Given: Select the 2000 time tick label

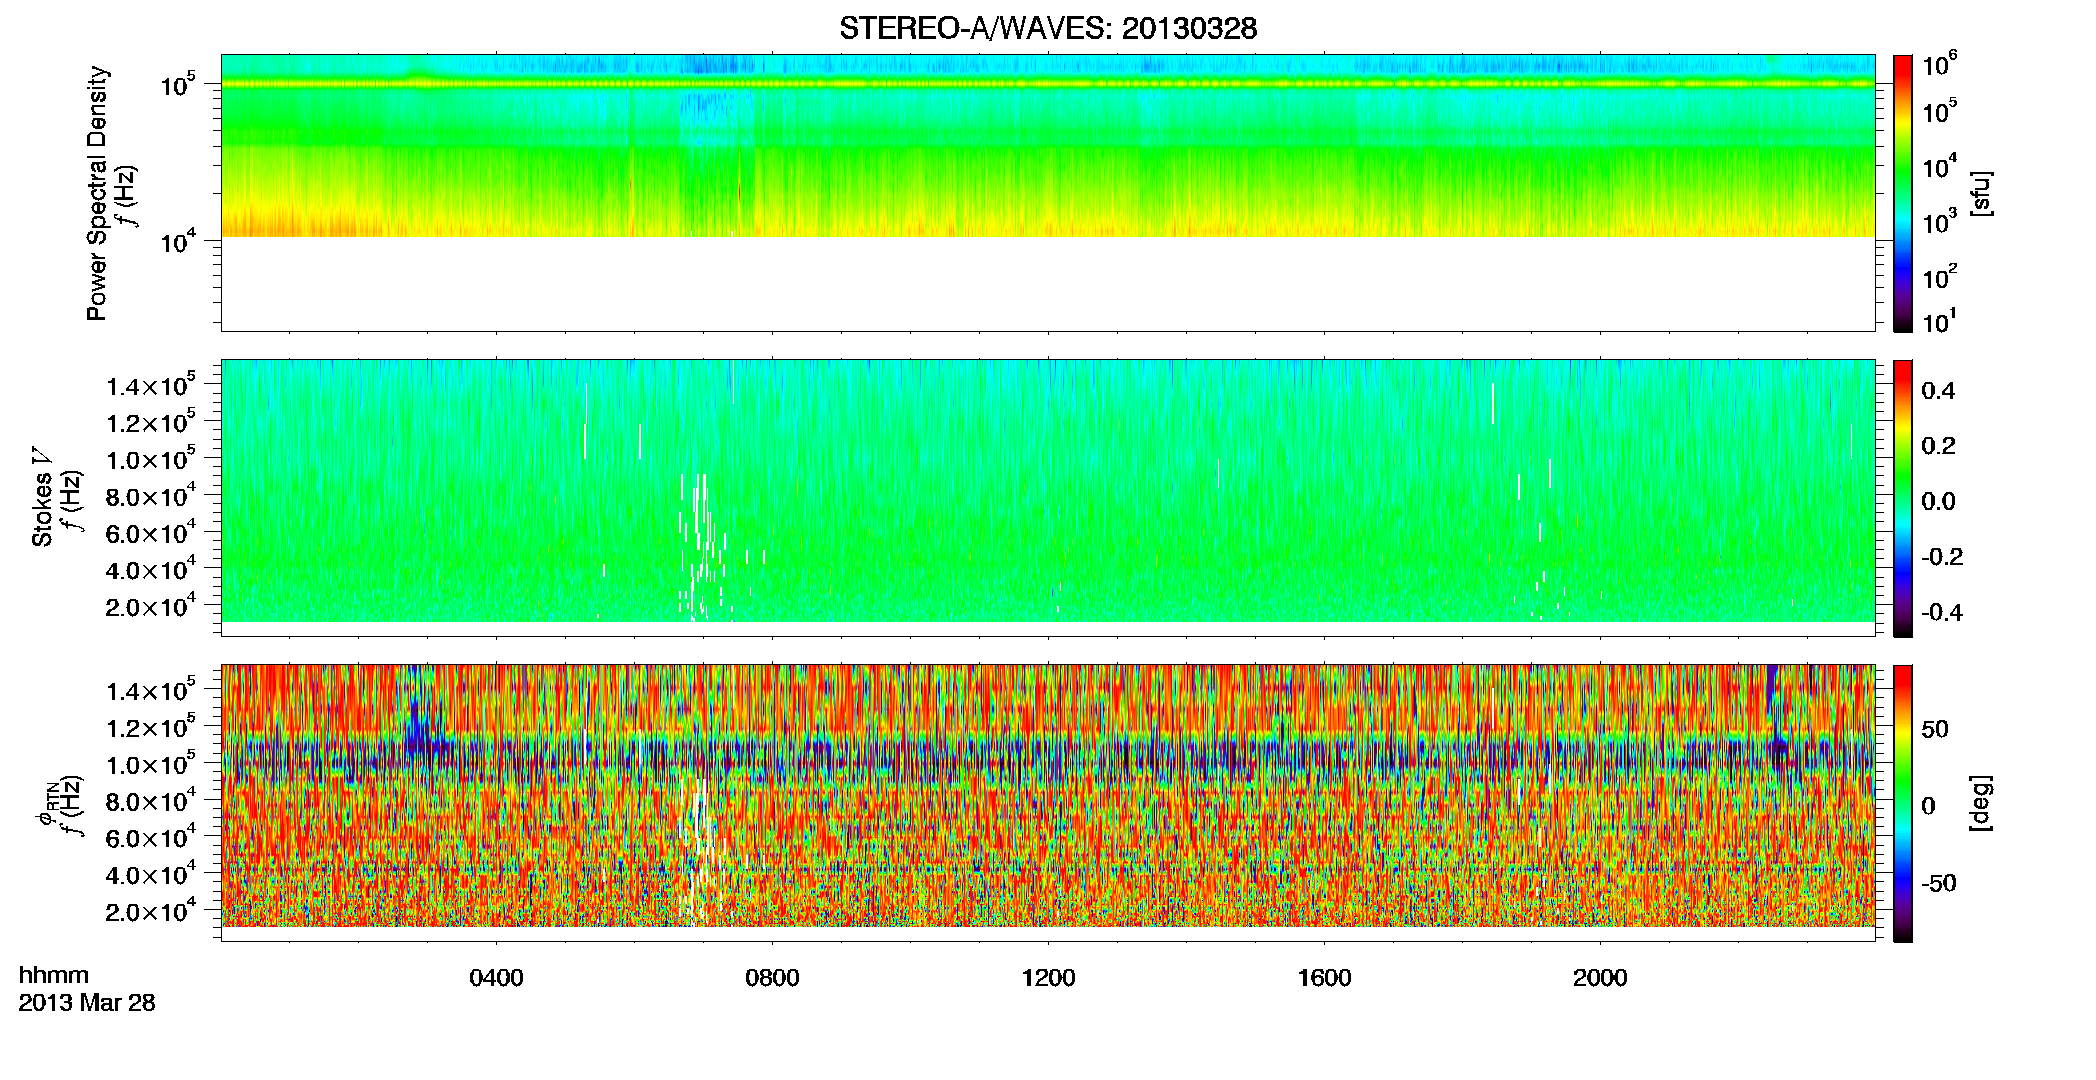Looking at the screenshot, I should coord(1600,978).
